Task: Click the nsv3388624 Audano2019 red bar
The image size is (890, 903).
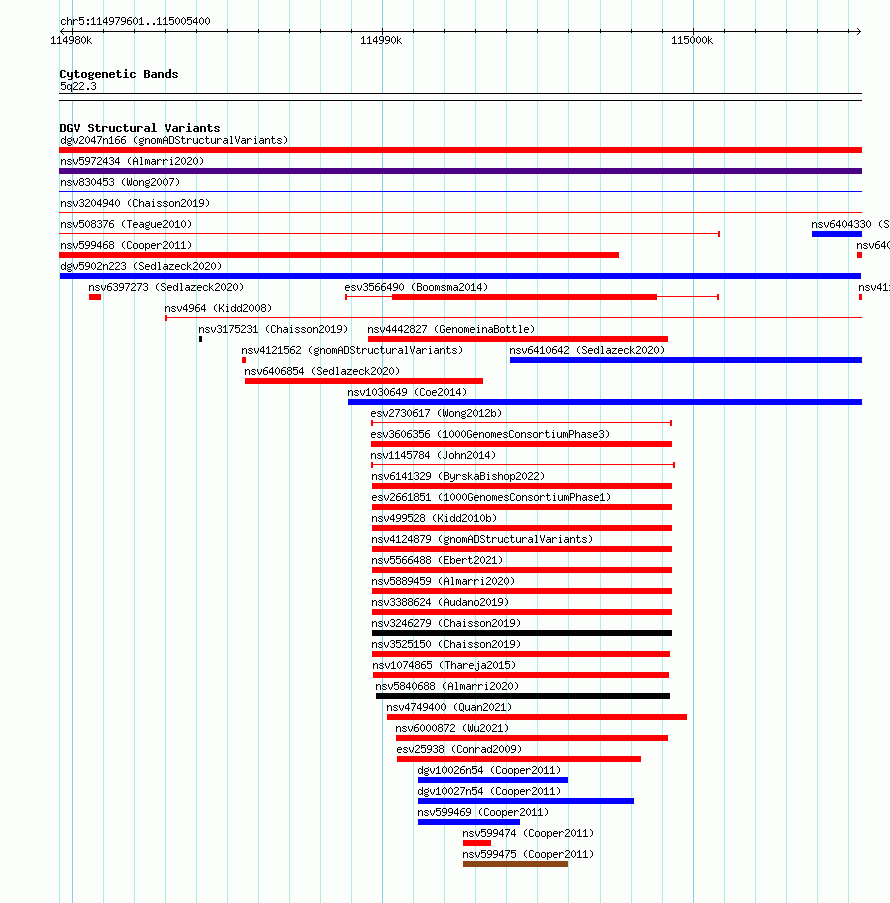Action: [x=521, y=612]
